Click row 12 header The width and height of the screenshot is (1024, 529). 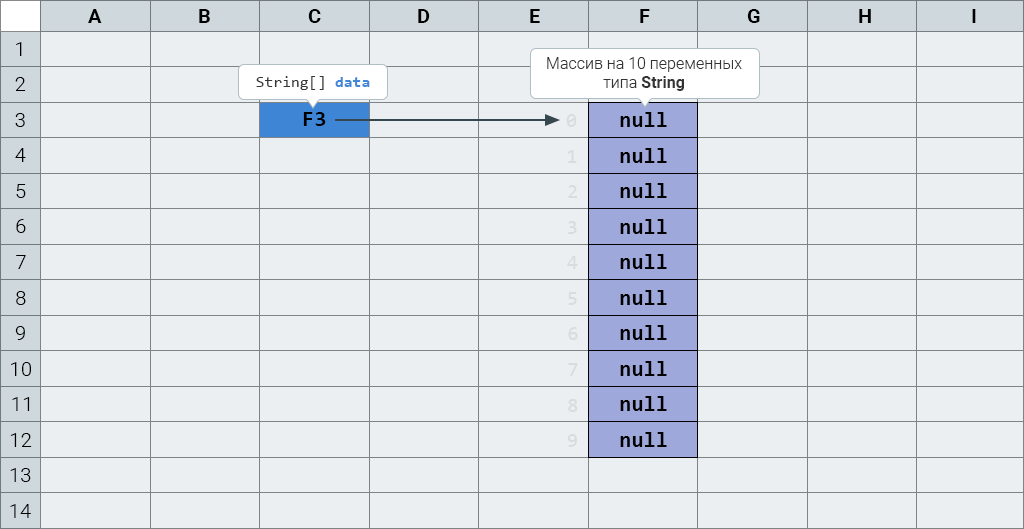pyautogui.click(x=20, y=440)
